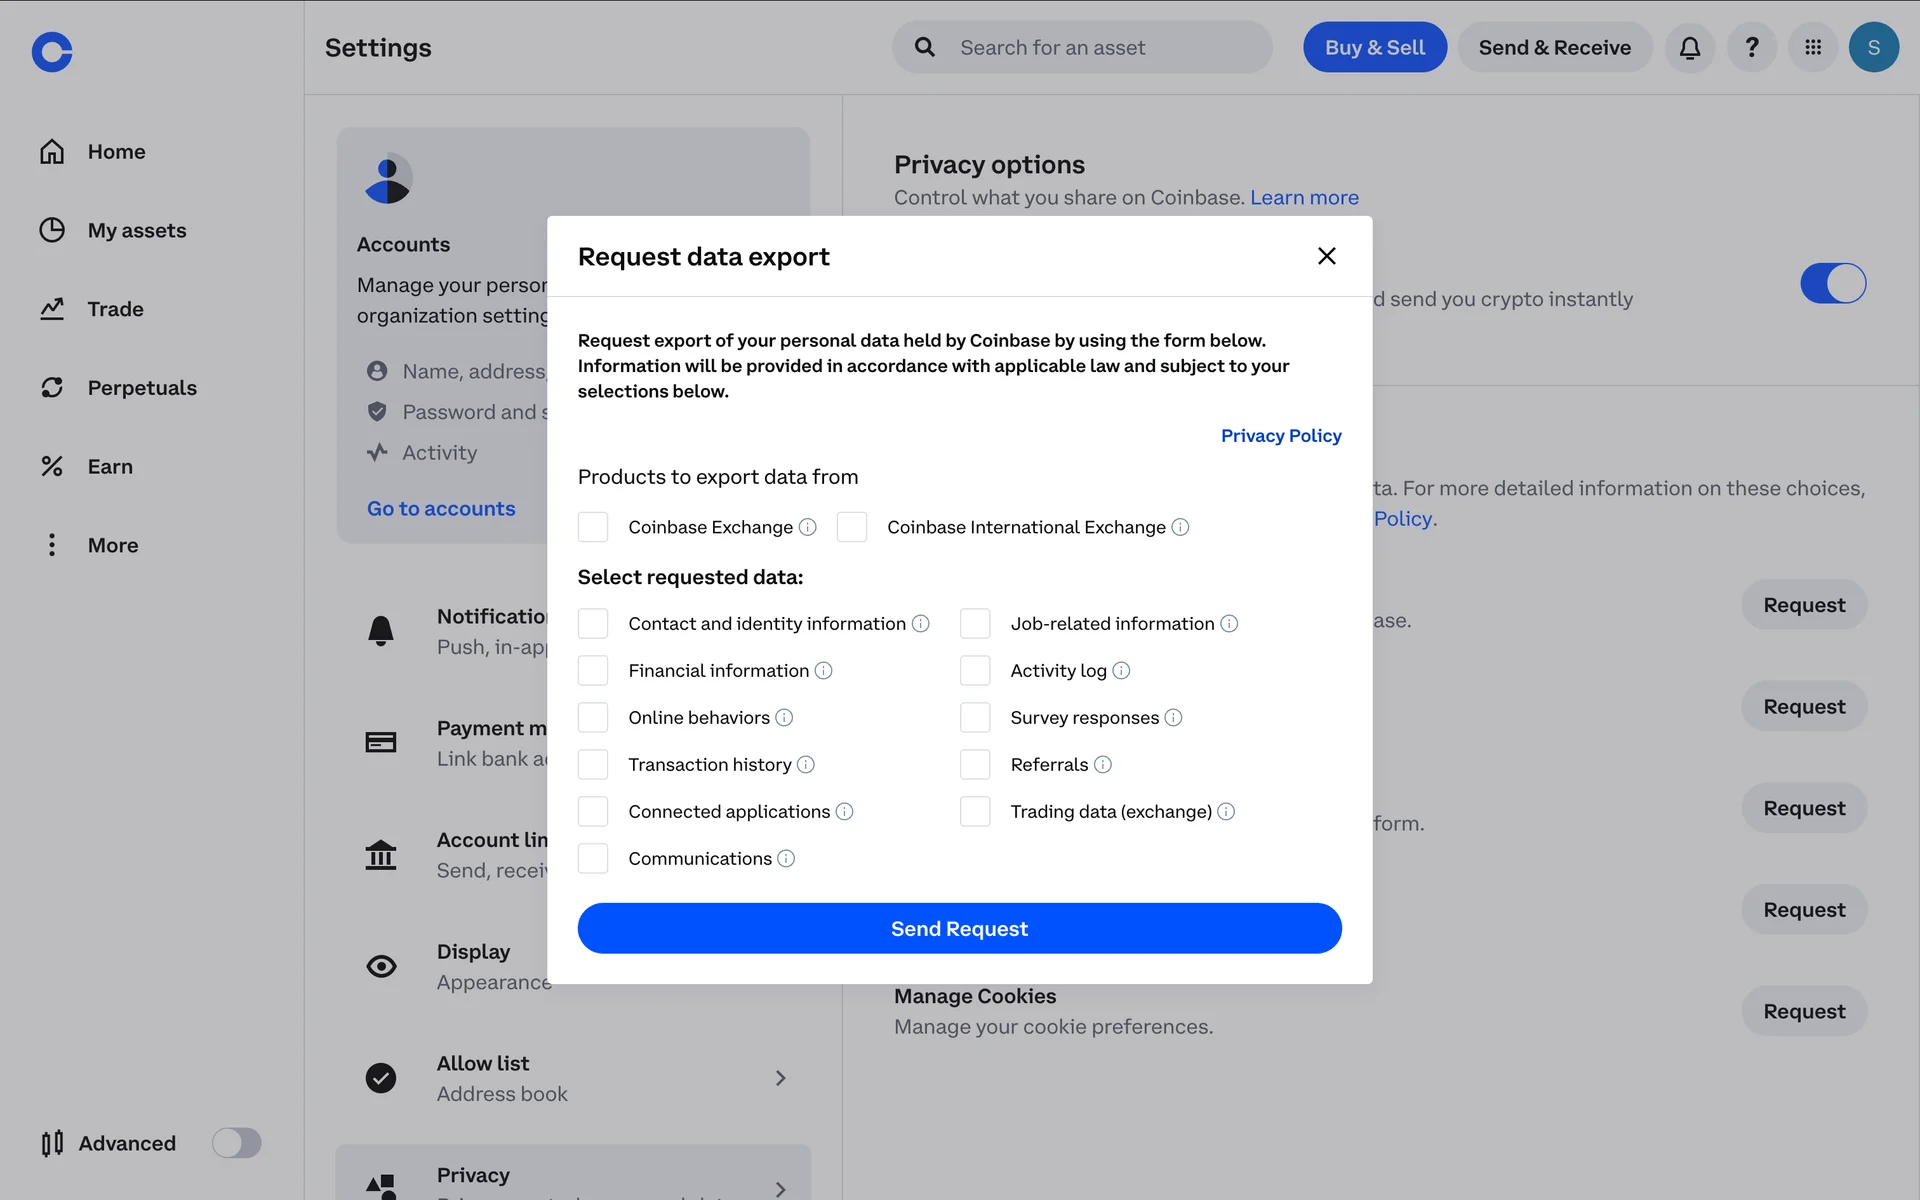Click info icon beside Activity log
The height and width of the screenshot is (1200, 1920).
point(1121,671)
